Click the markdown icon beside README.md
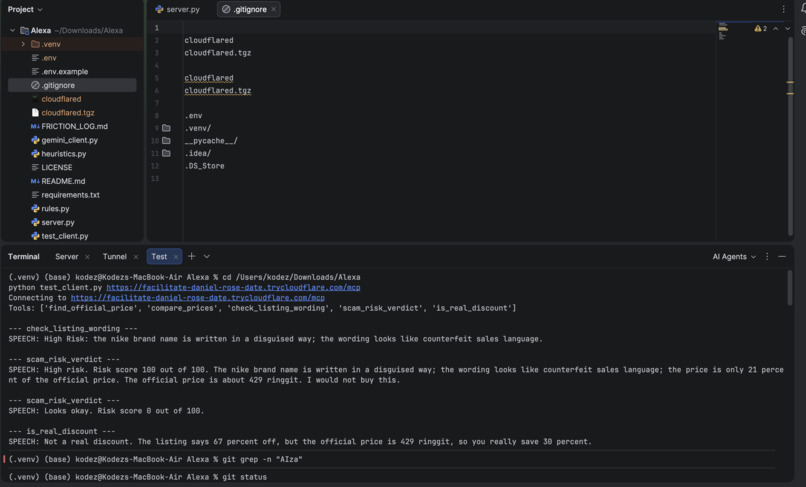 click(35, 181)
